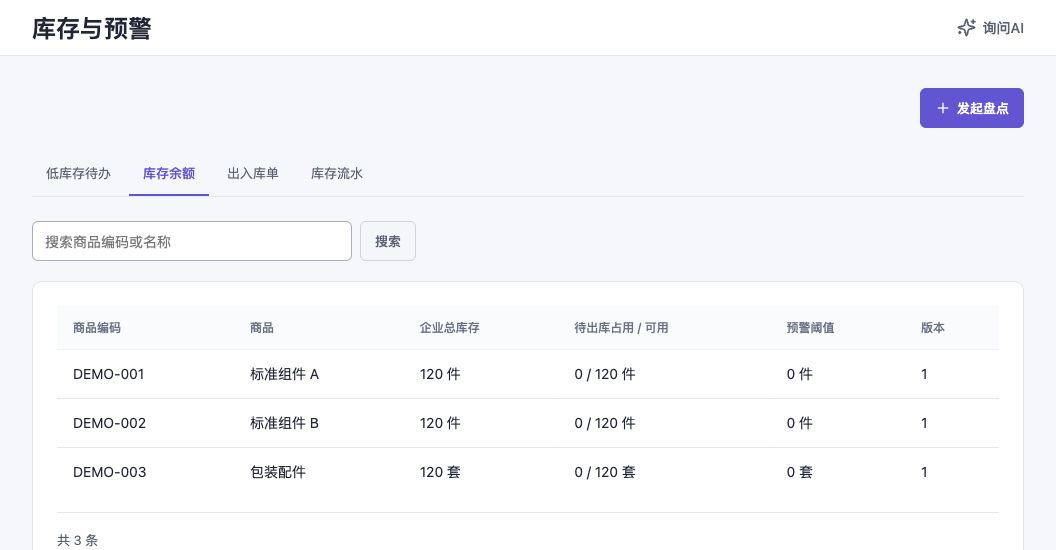Image resolution: width=1056 pixels, height=550 pixels.
Task: Click the 发起盘点 button label
Action: [x=983, y=108]
